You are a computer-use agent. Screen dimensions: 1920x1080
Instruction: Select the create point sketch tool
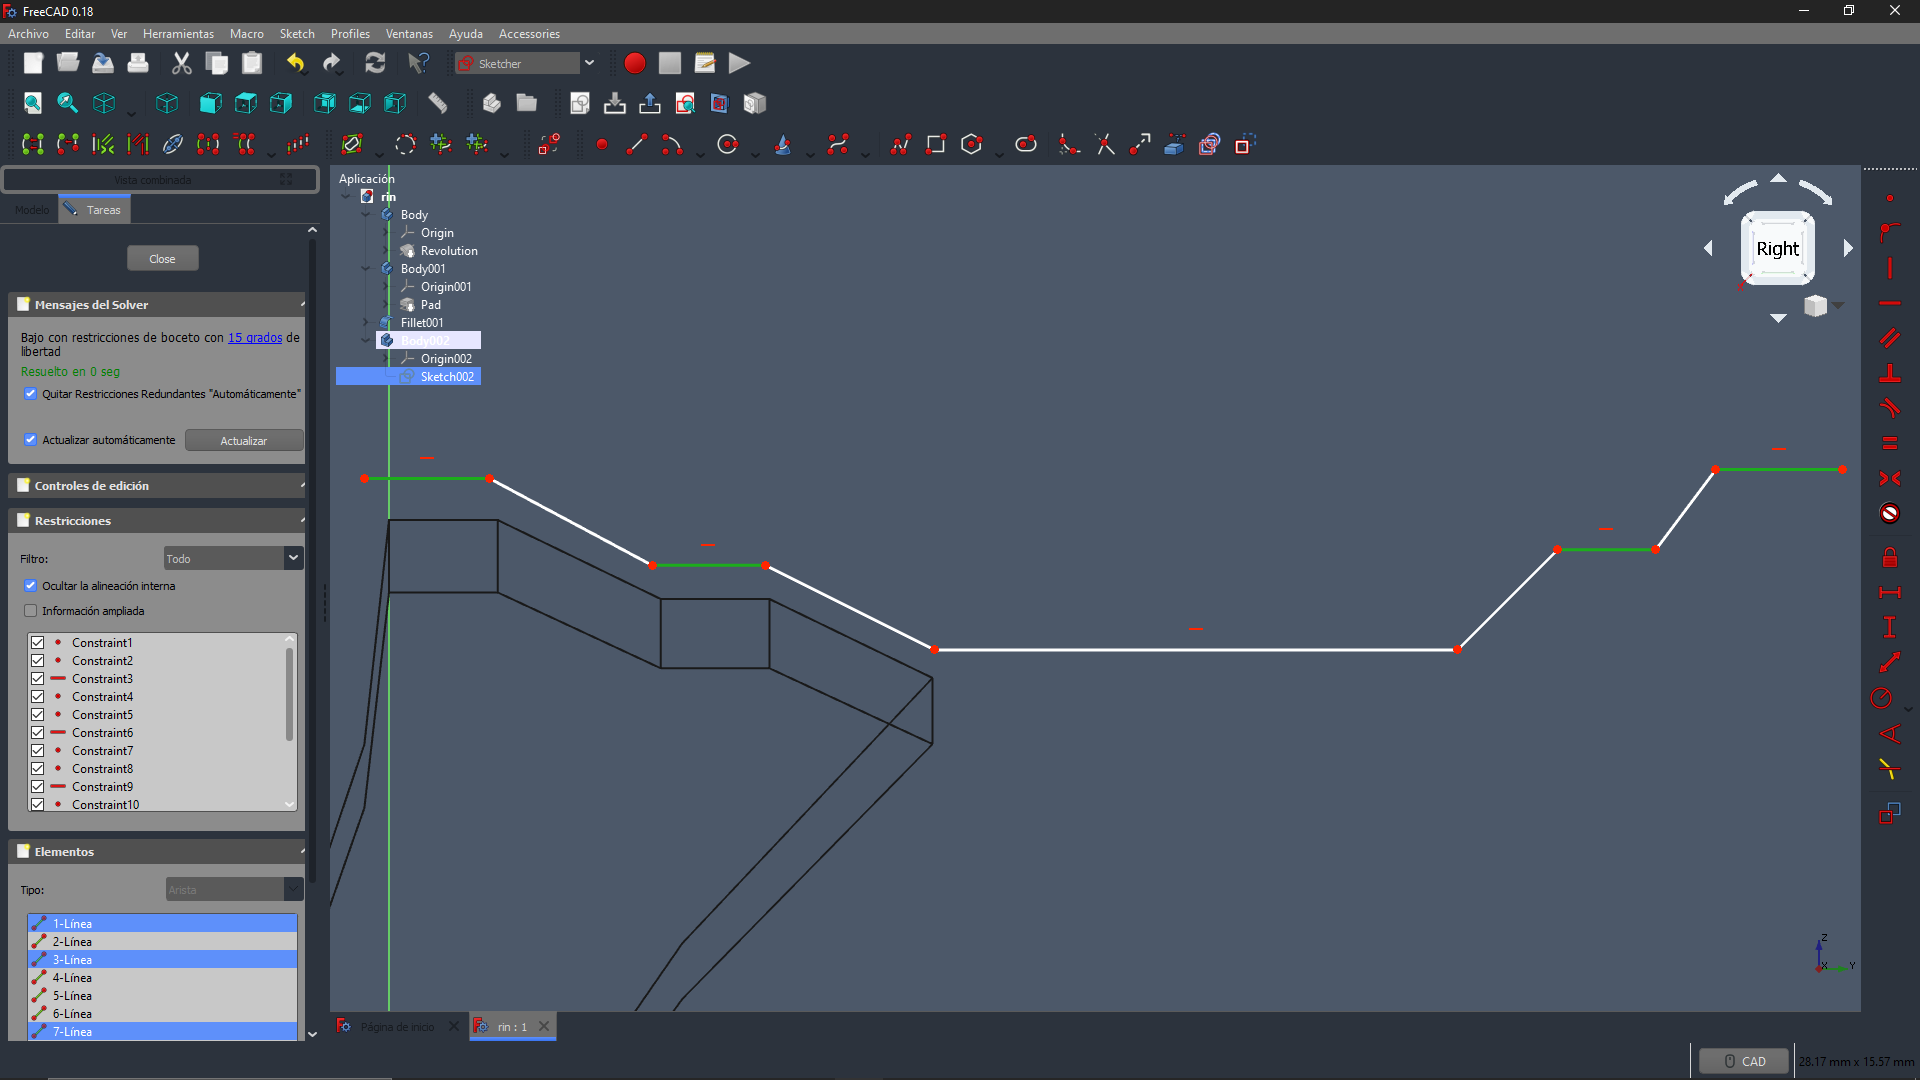click(601, 145)
